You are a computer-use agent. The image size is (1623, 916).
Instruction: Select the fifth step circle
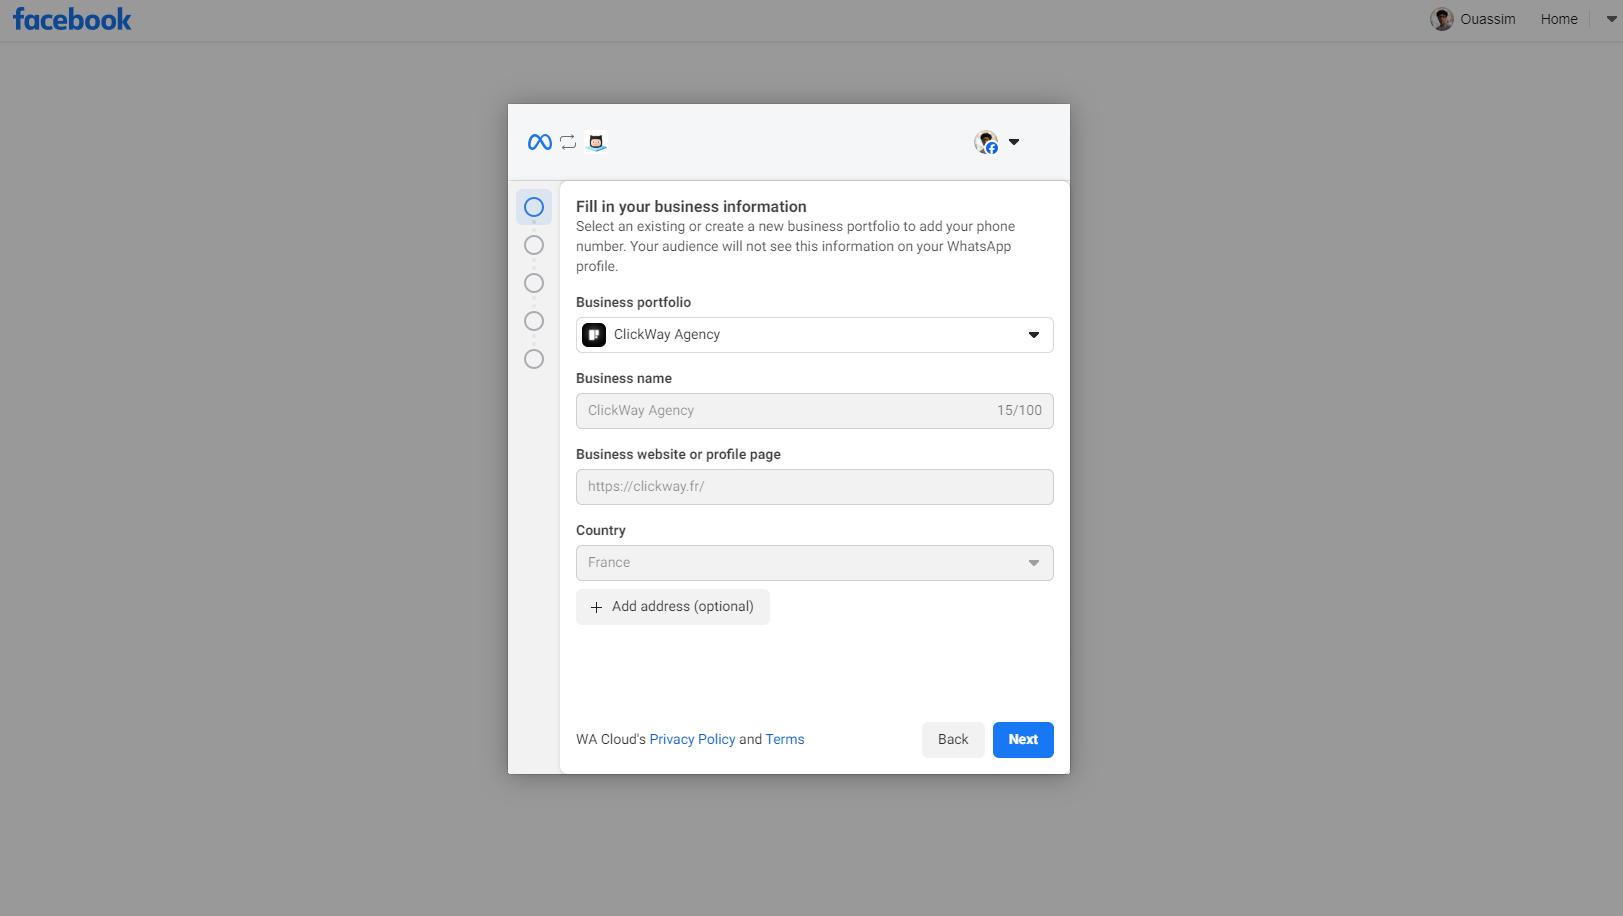click(x=534, y=359)
